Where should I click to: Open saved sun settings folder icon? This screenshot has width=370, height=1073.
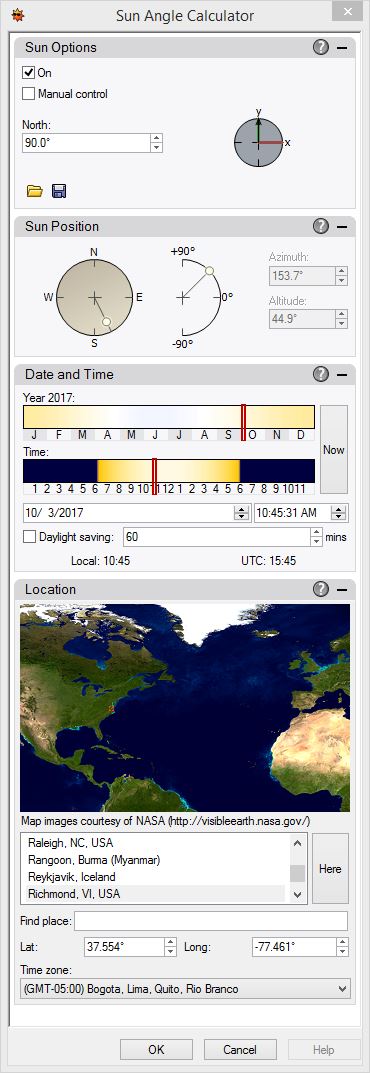(x=34, y=191)
